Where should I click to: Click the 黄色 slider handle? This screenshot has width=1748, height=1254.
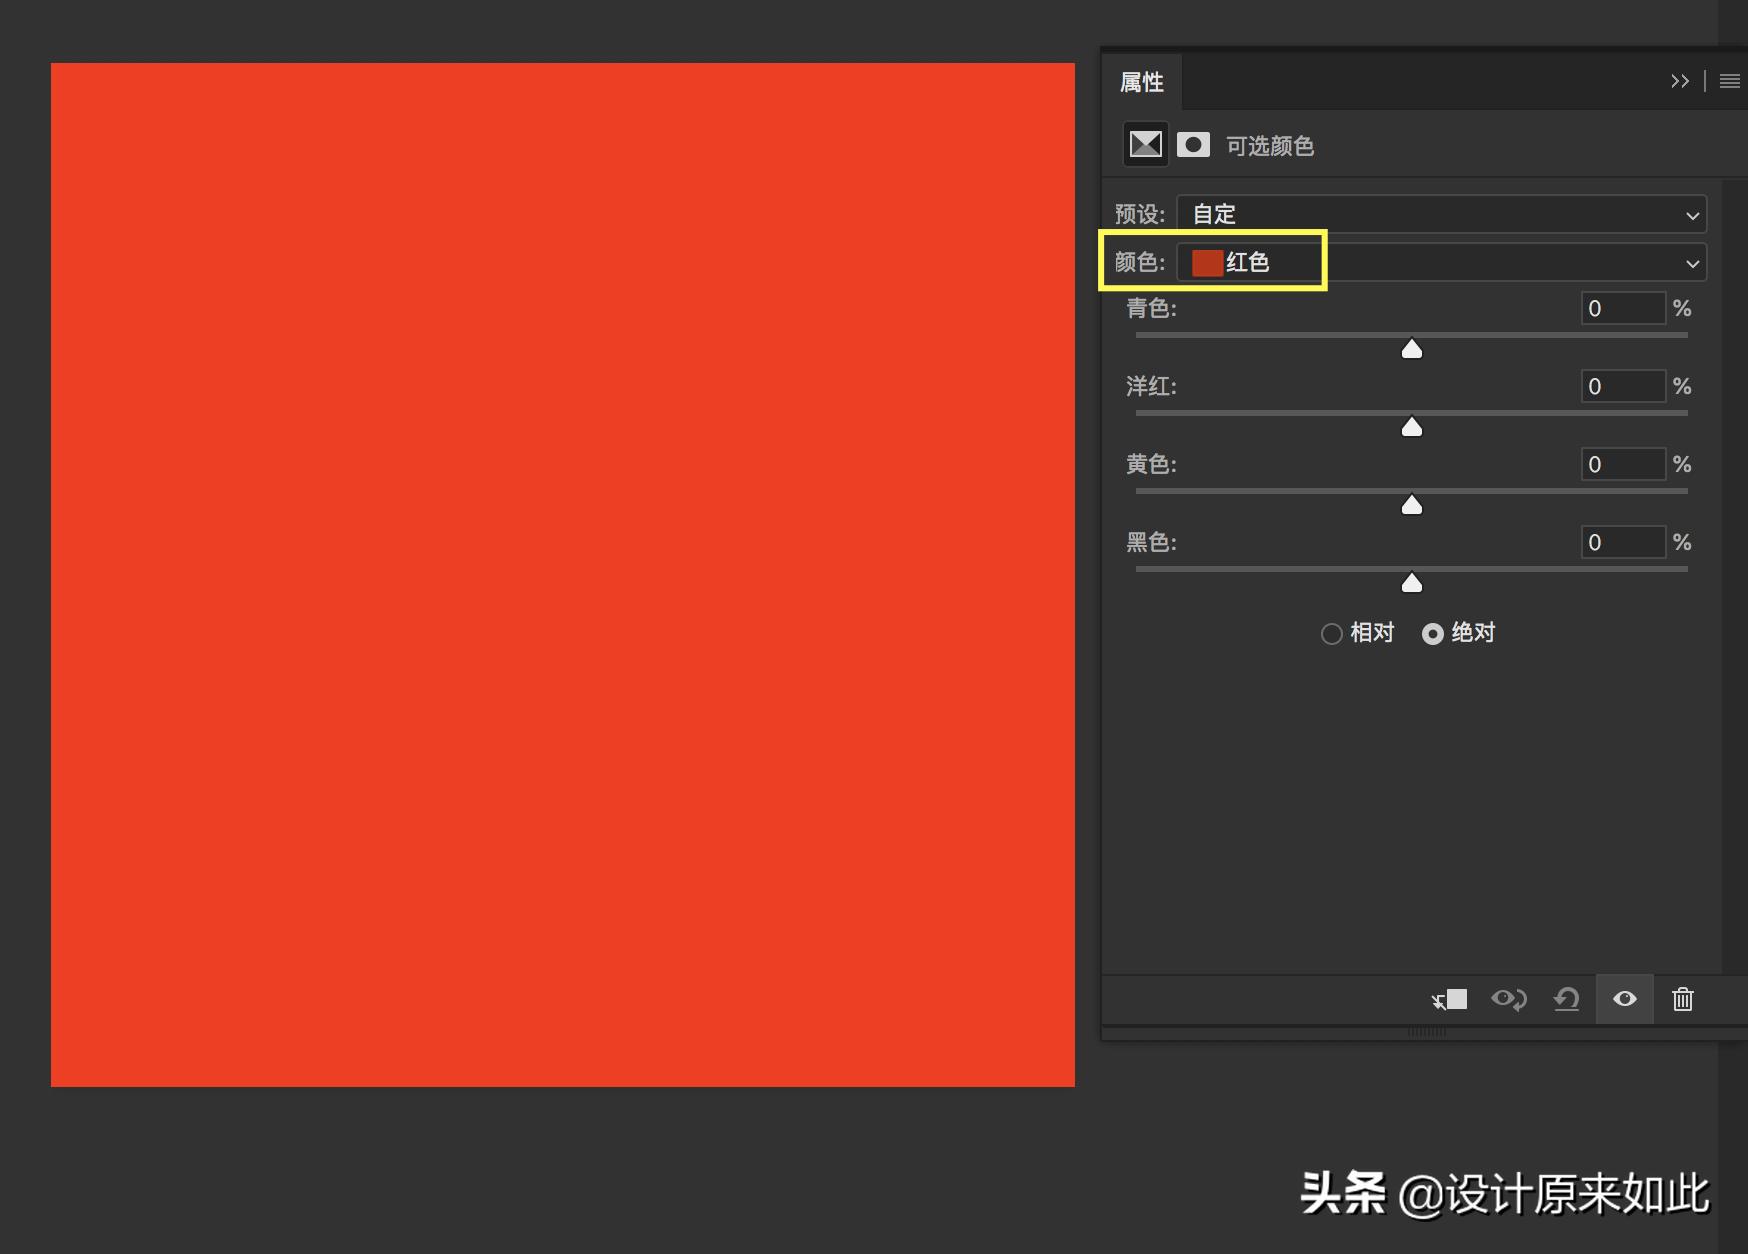pos(1412,505)
